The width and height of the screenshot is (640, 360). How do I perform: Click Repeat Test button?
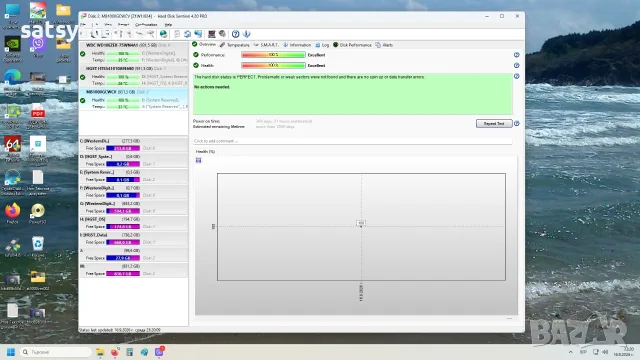[x=494, y=123]
